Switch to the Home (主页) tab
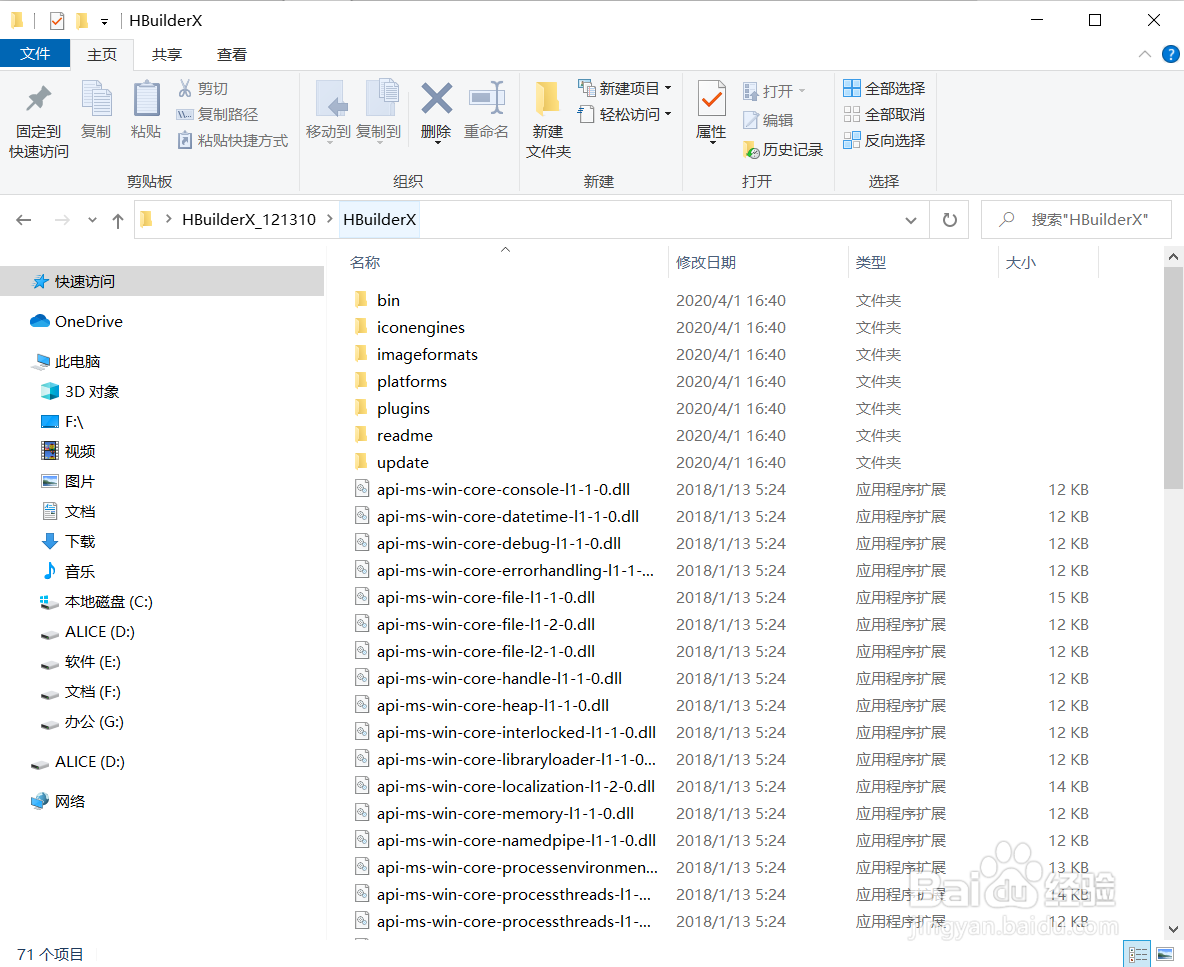This screenshot has width=1184, height=967. click(102, 54)
